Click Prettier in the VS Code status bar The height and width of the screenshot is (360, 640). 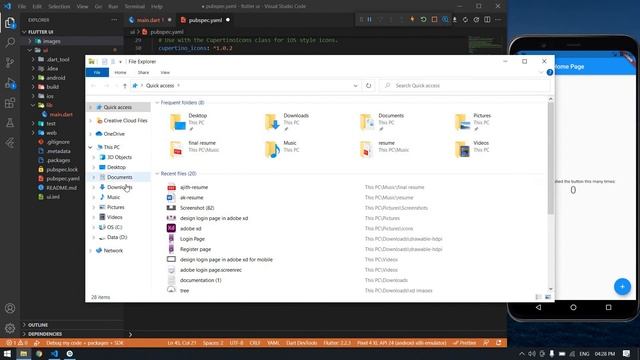coord(465,343)
